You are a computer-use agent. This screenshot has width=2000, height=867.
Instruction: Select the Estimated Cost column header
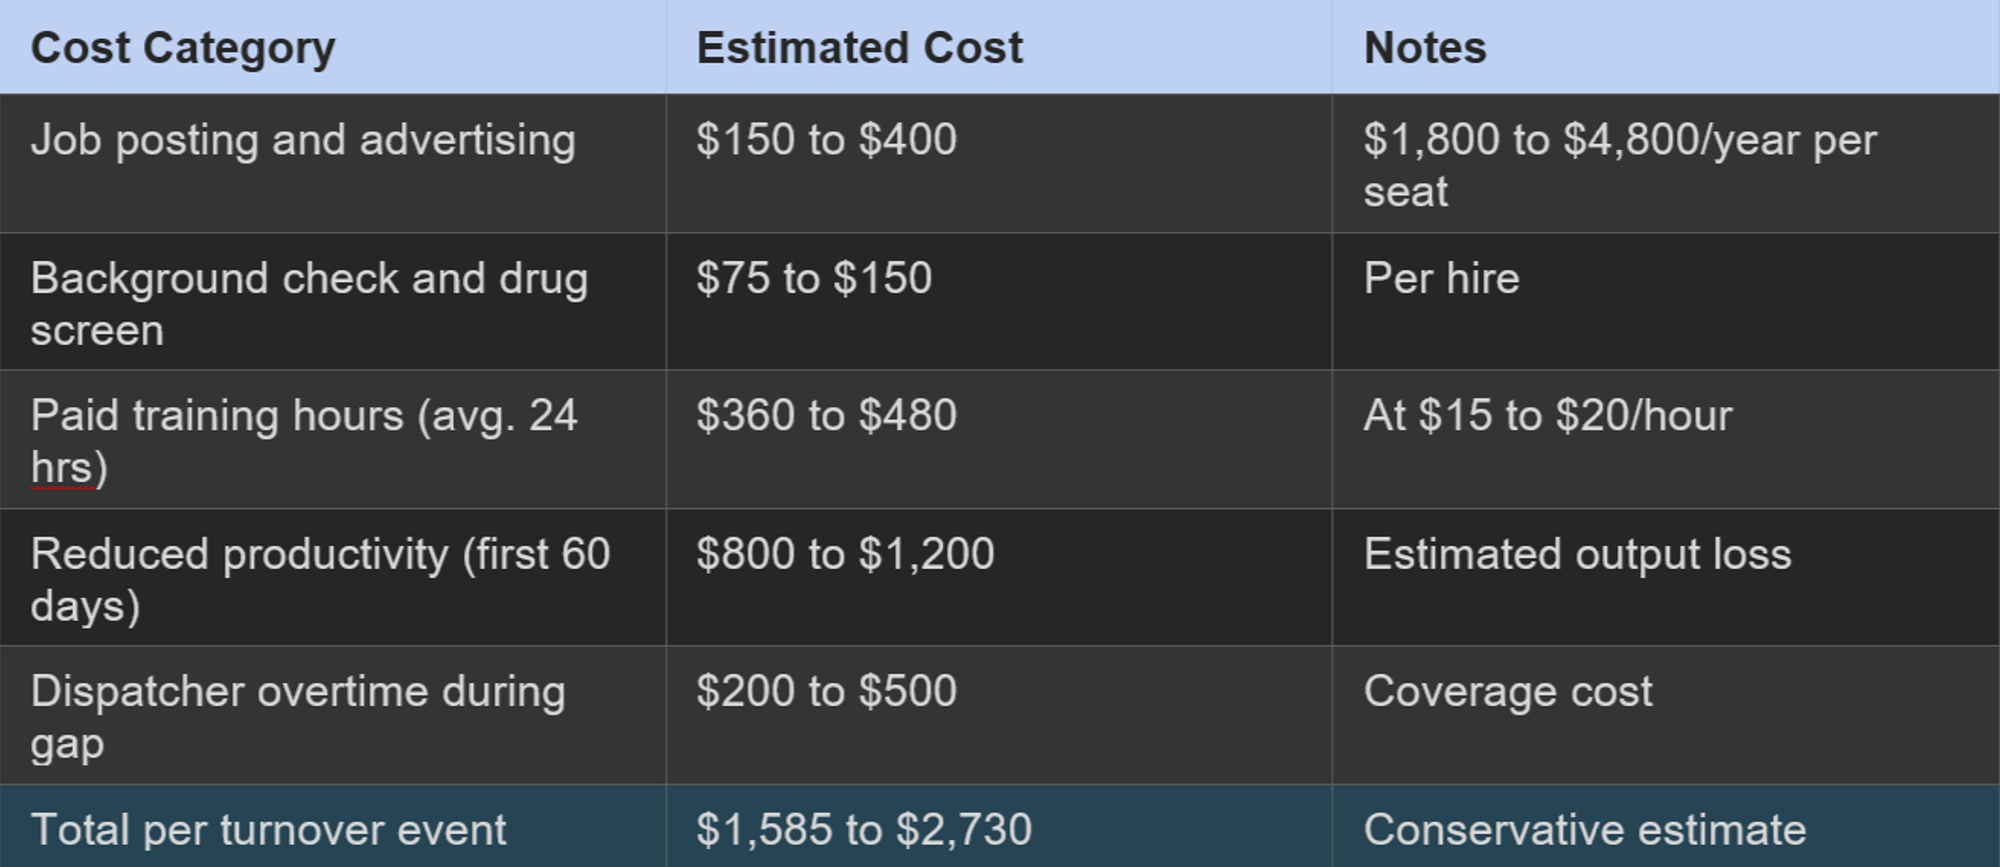tap(859, 48)
